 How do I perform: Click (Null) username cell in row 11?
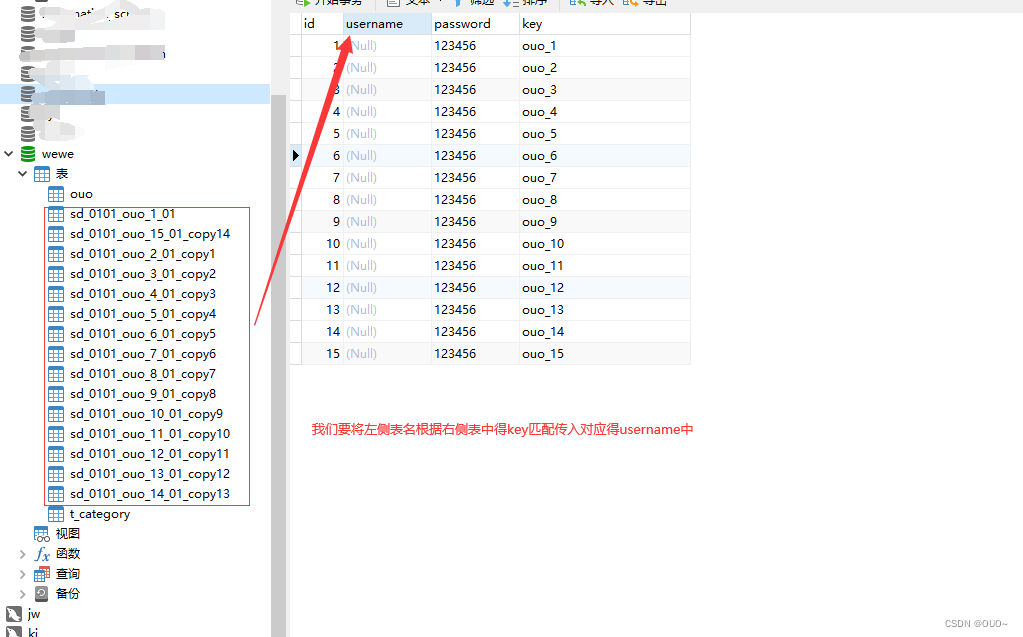click(388, 266)
